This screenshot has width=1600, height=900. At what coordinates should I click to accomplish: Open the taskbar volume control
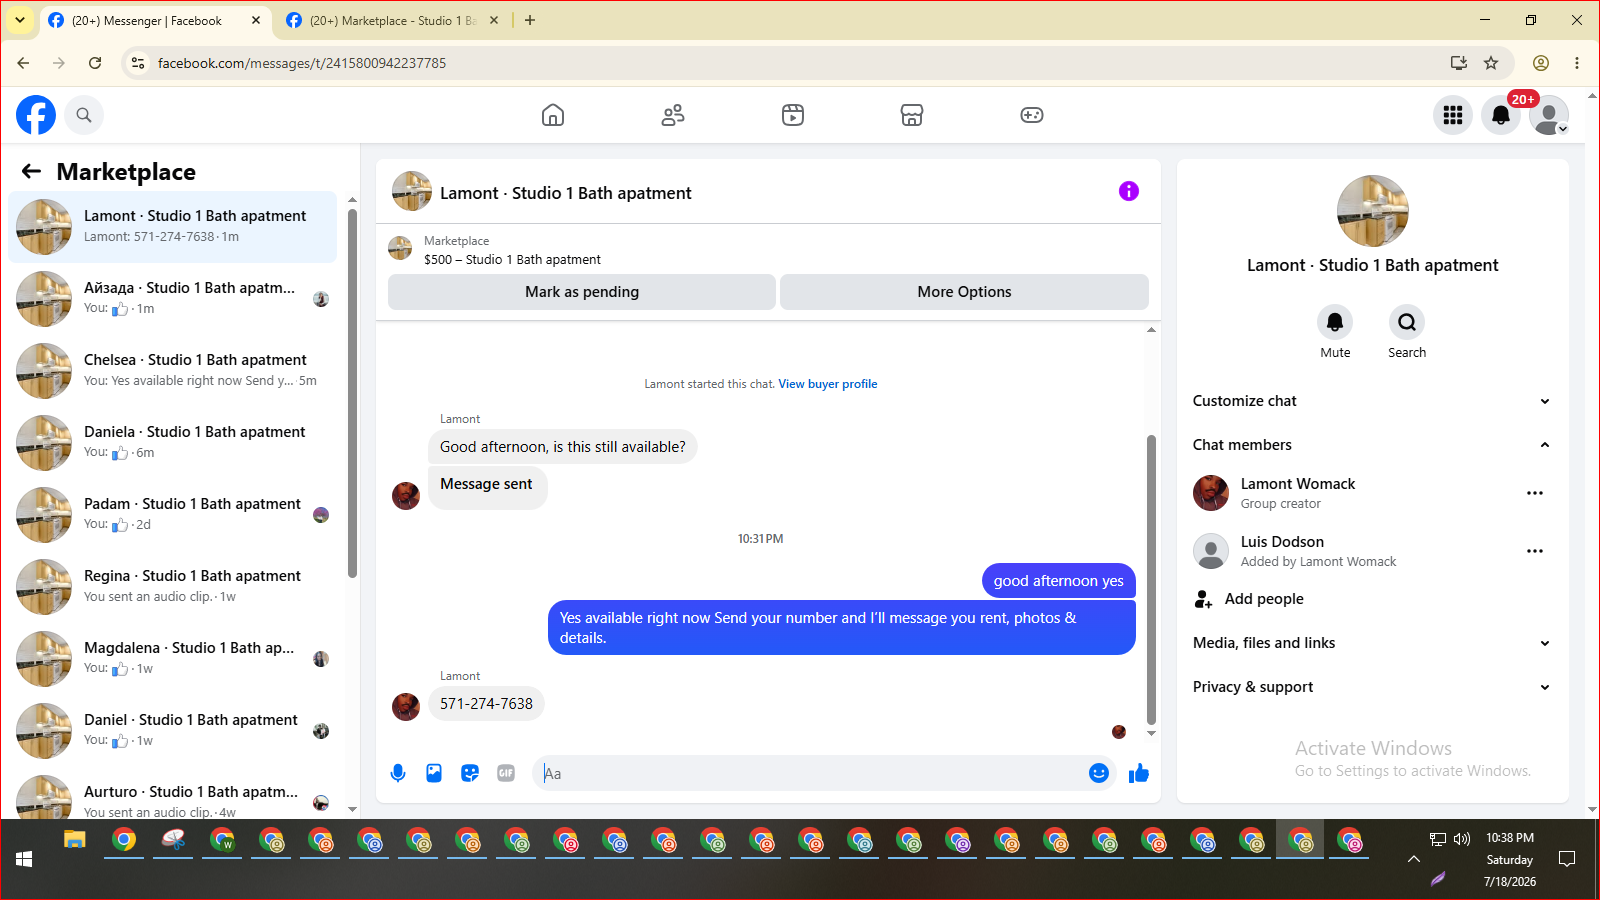tap(1462, 839)
